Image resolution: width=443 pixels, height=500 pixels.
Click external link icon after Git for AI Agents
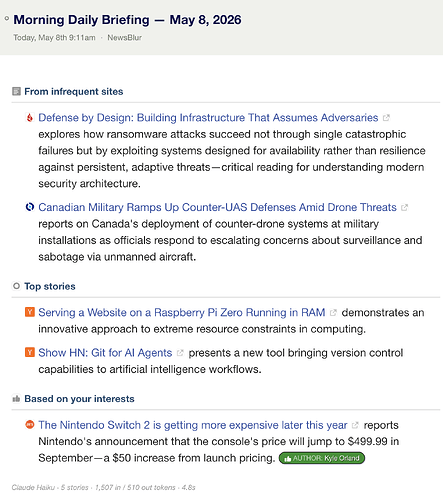coord(180,353)
